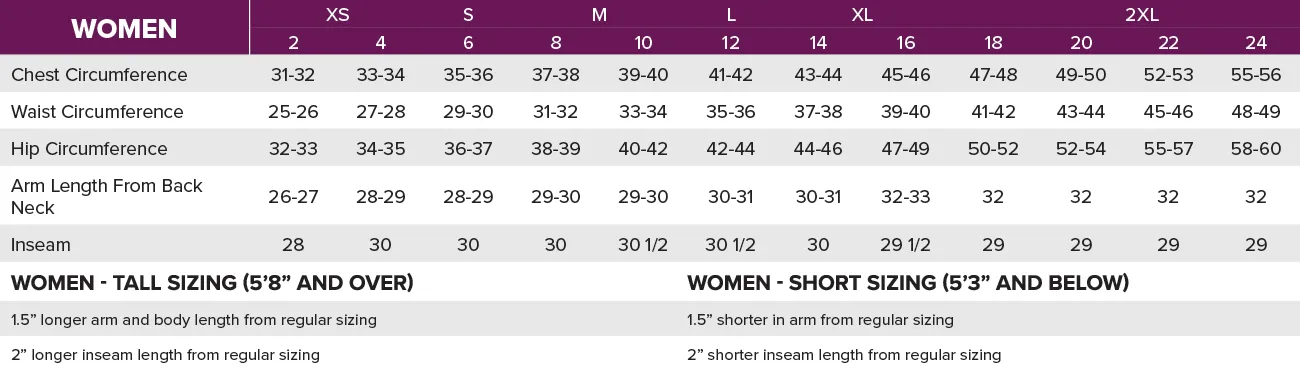
Task: Click the size 12 column header
Action: click(730, 43)
